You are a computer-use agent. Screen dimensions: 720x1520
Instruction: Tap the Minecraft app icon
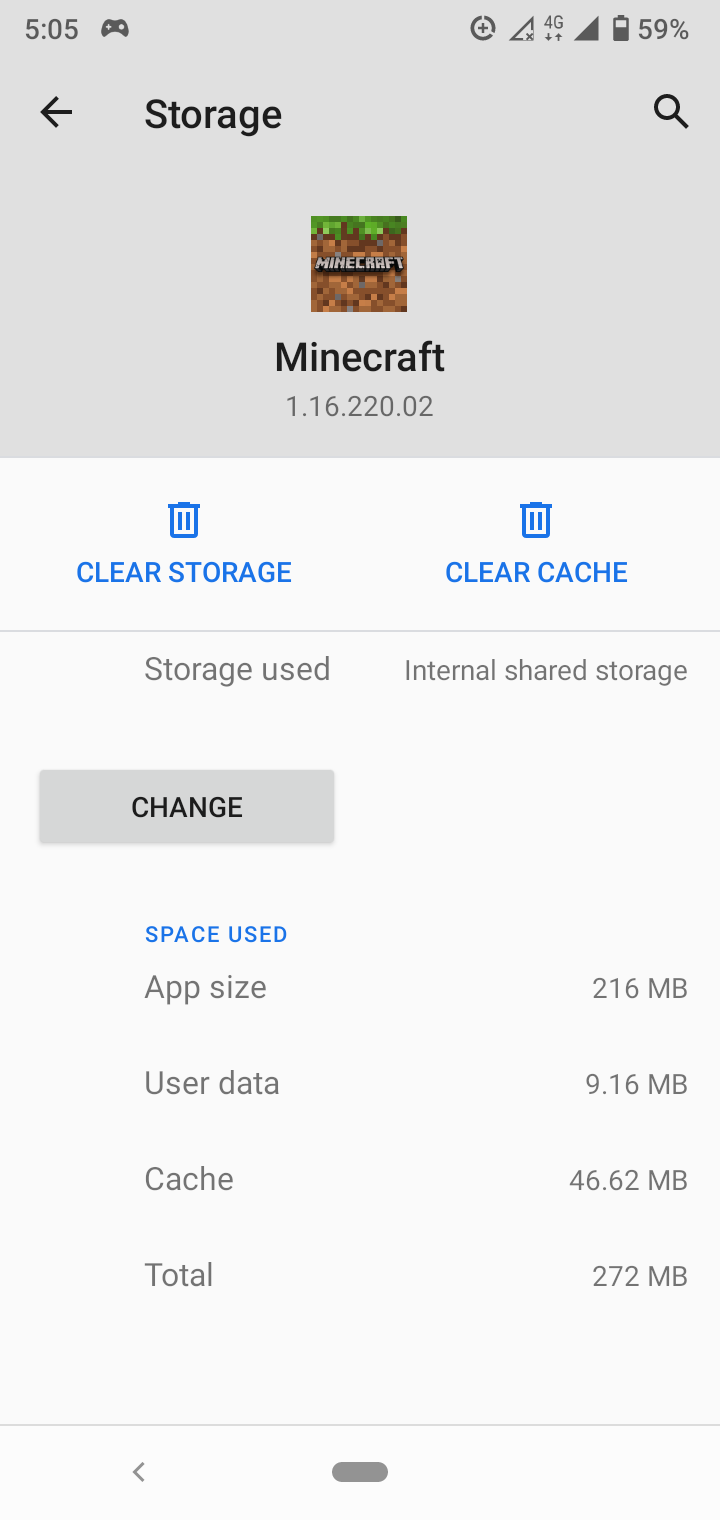coord(359,264)
